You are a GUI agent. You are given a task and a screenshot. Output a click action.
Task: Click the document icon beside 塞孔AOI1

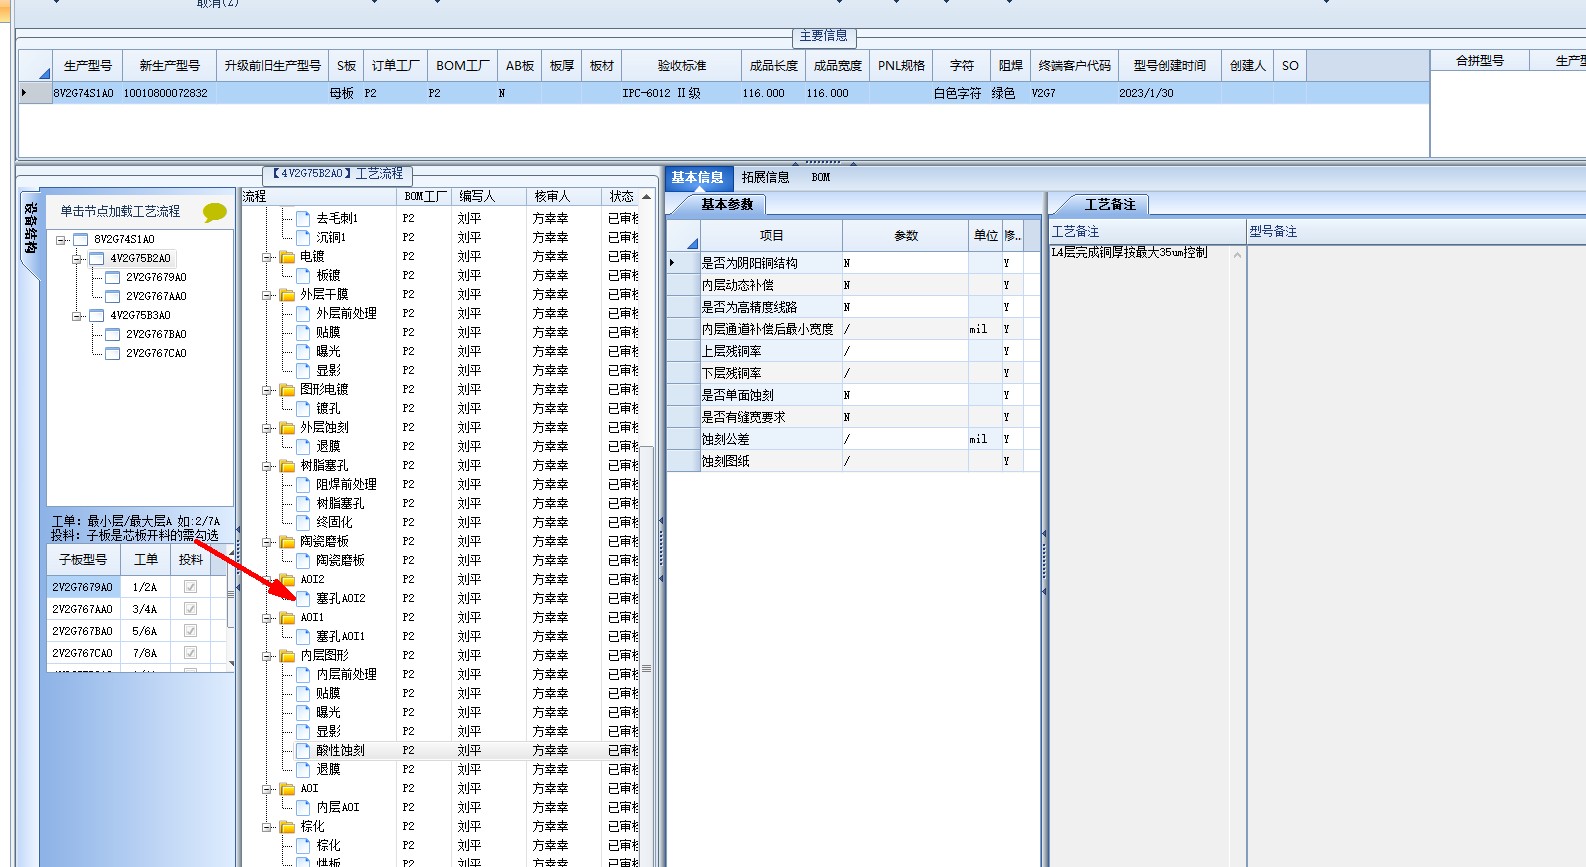click(x=304, y=637)
